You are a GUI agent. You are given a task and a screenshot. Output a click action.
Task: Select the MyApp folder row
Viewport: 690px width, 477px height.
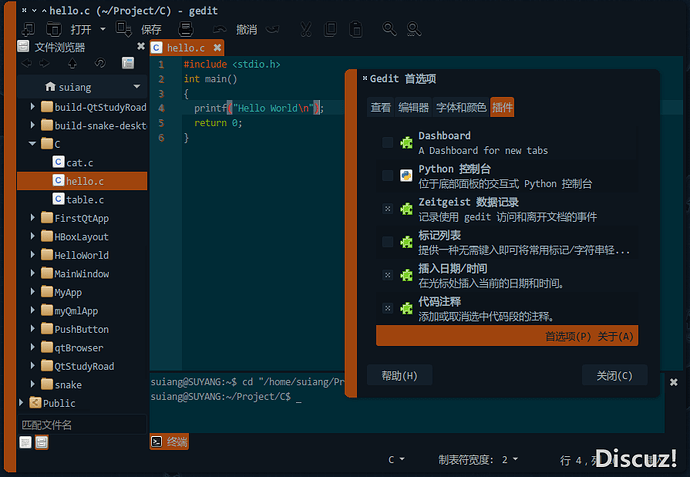pos(82,292)
